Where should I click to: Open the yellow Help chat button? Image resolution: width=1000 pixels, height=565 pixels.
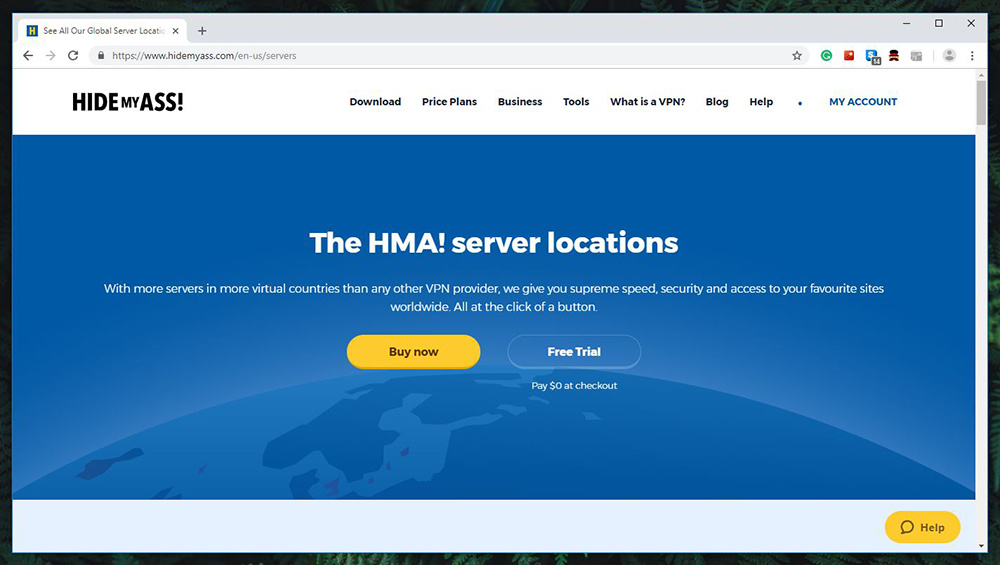pyautogui.click(x=922, y=527)
